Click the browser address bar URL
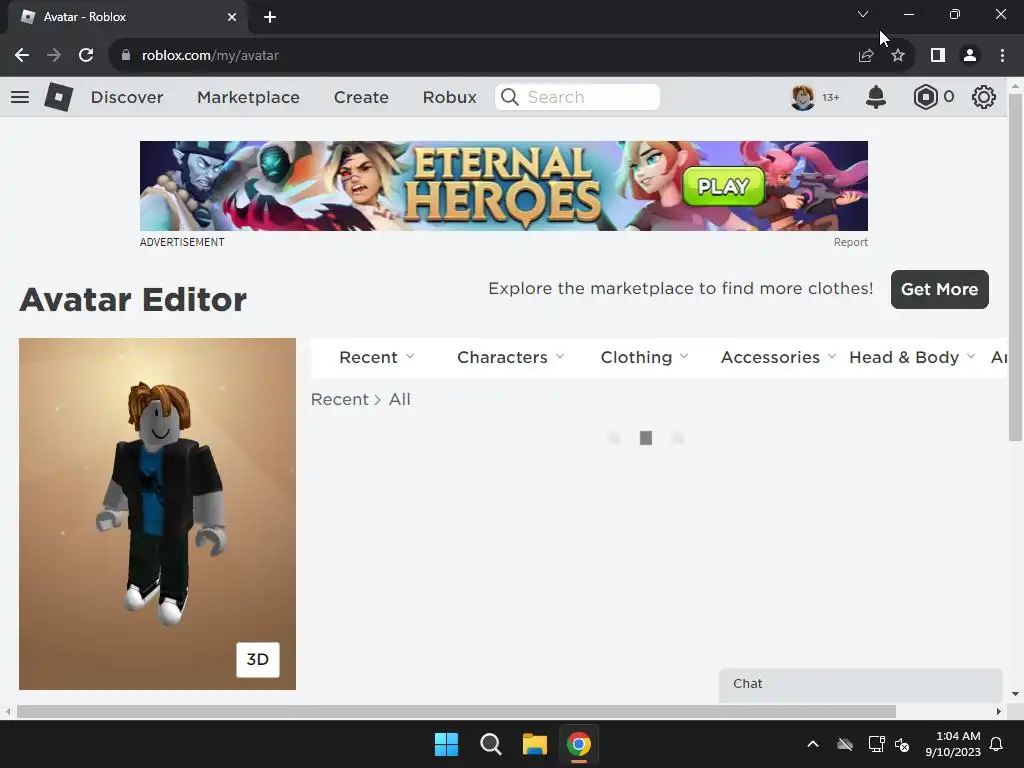 click(x=210, y=56)
